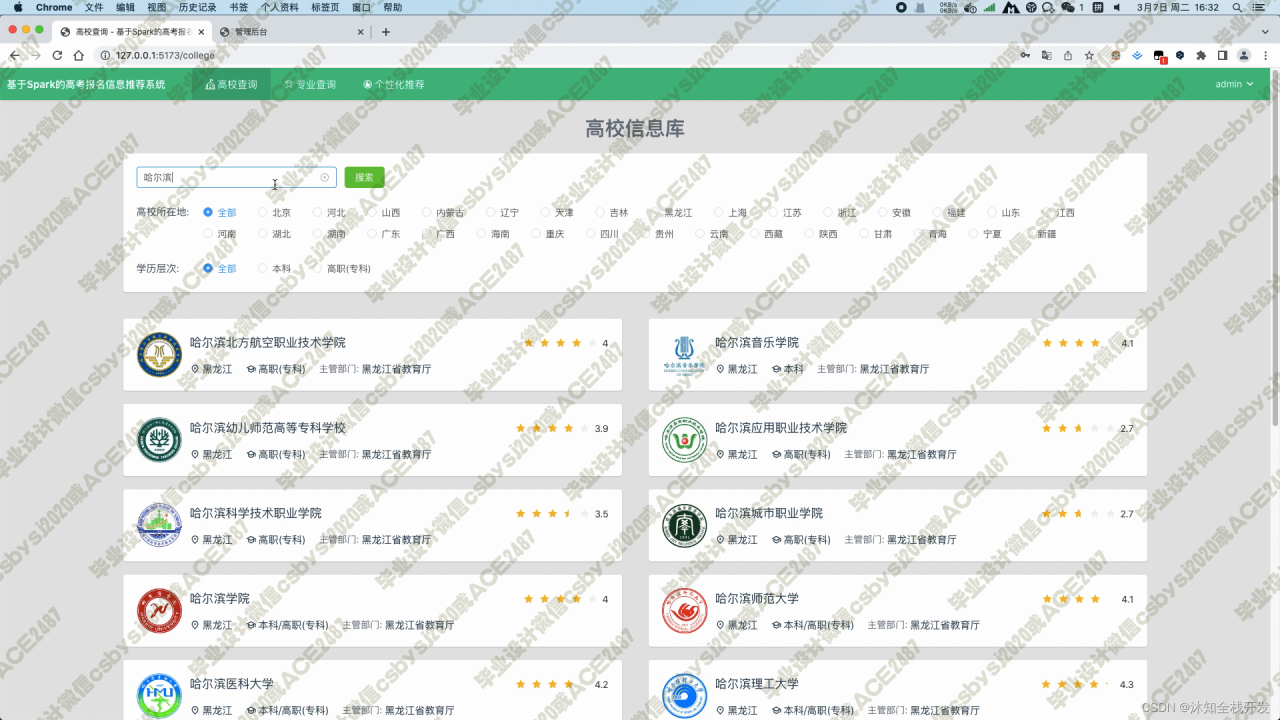
Task: Open the 历史记录 menu in menu bar
Action: click(197, 7)
